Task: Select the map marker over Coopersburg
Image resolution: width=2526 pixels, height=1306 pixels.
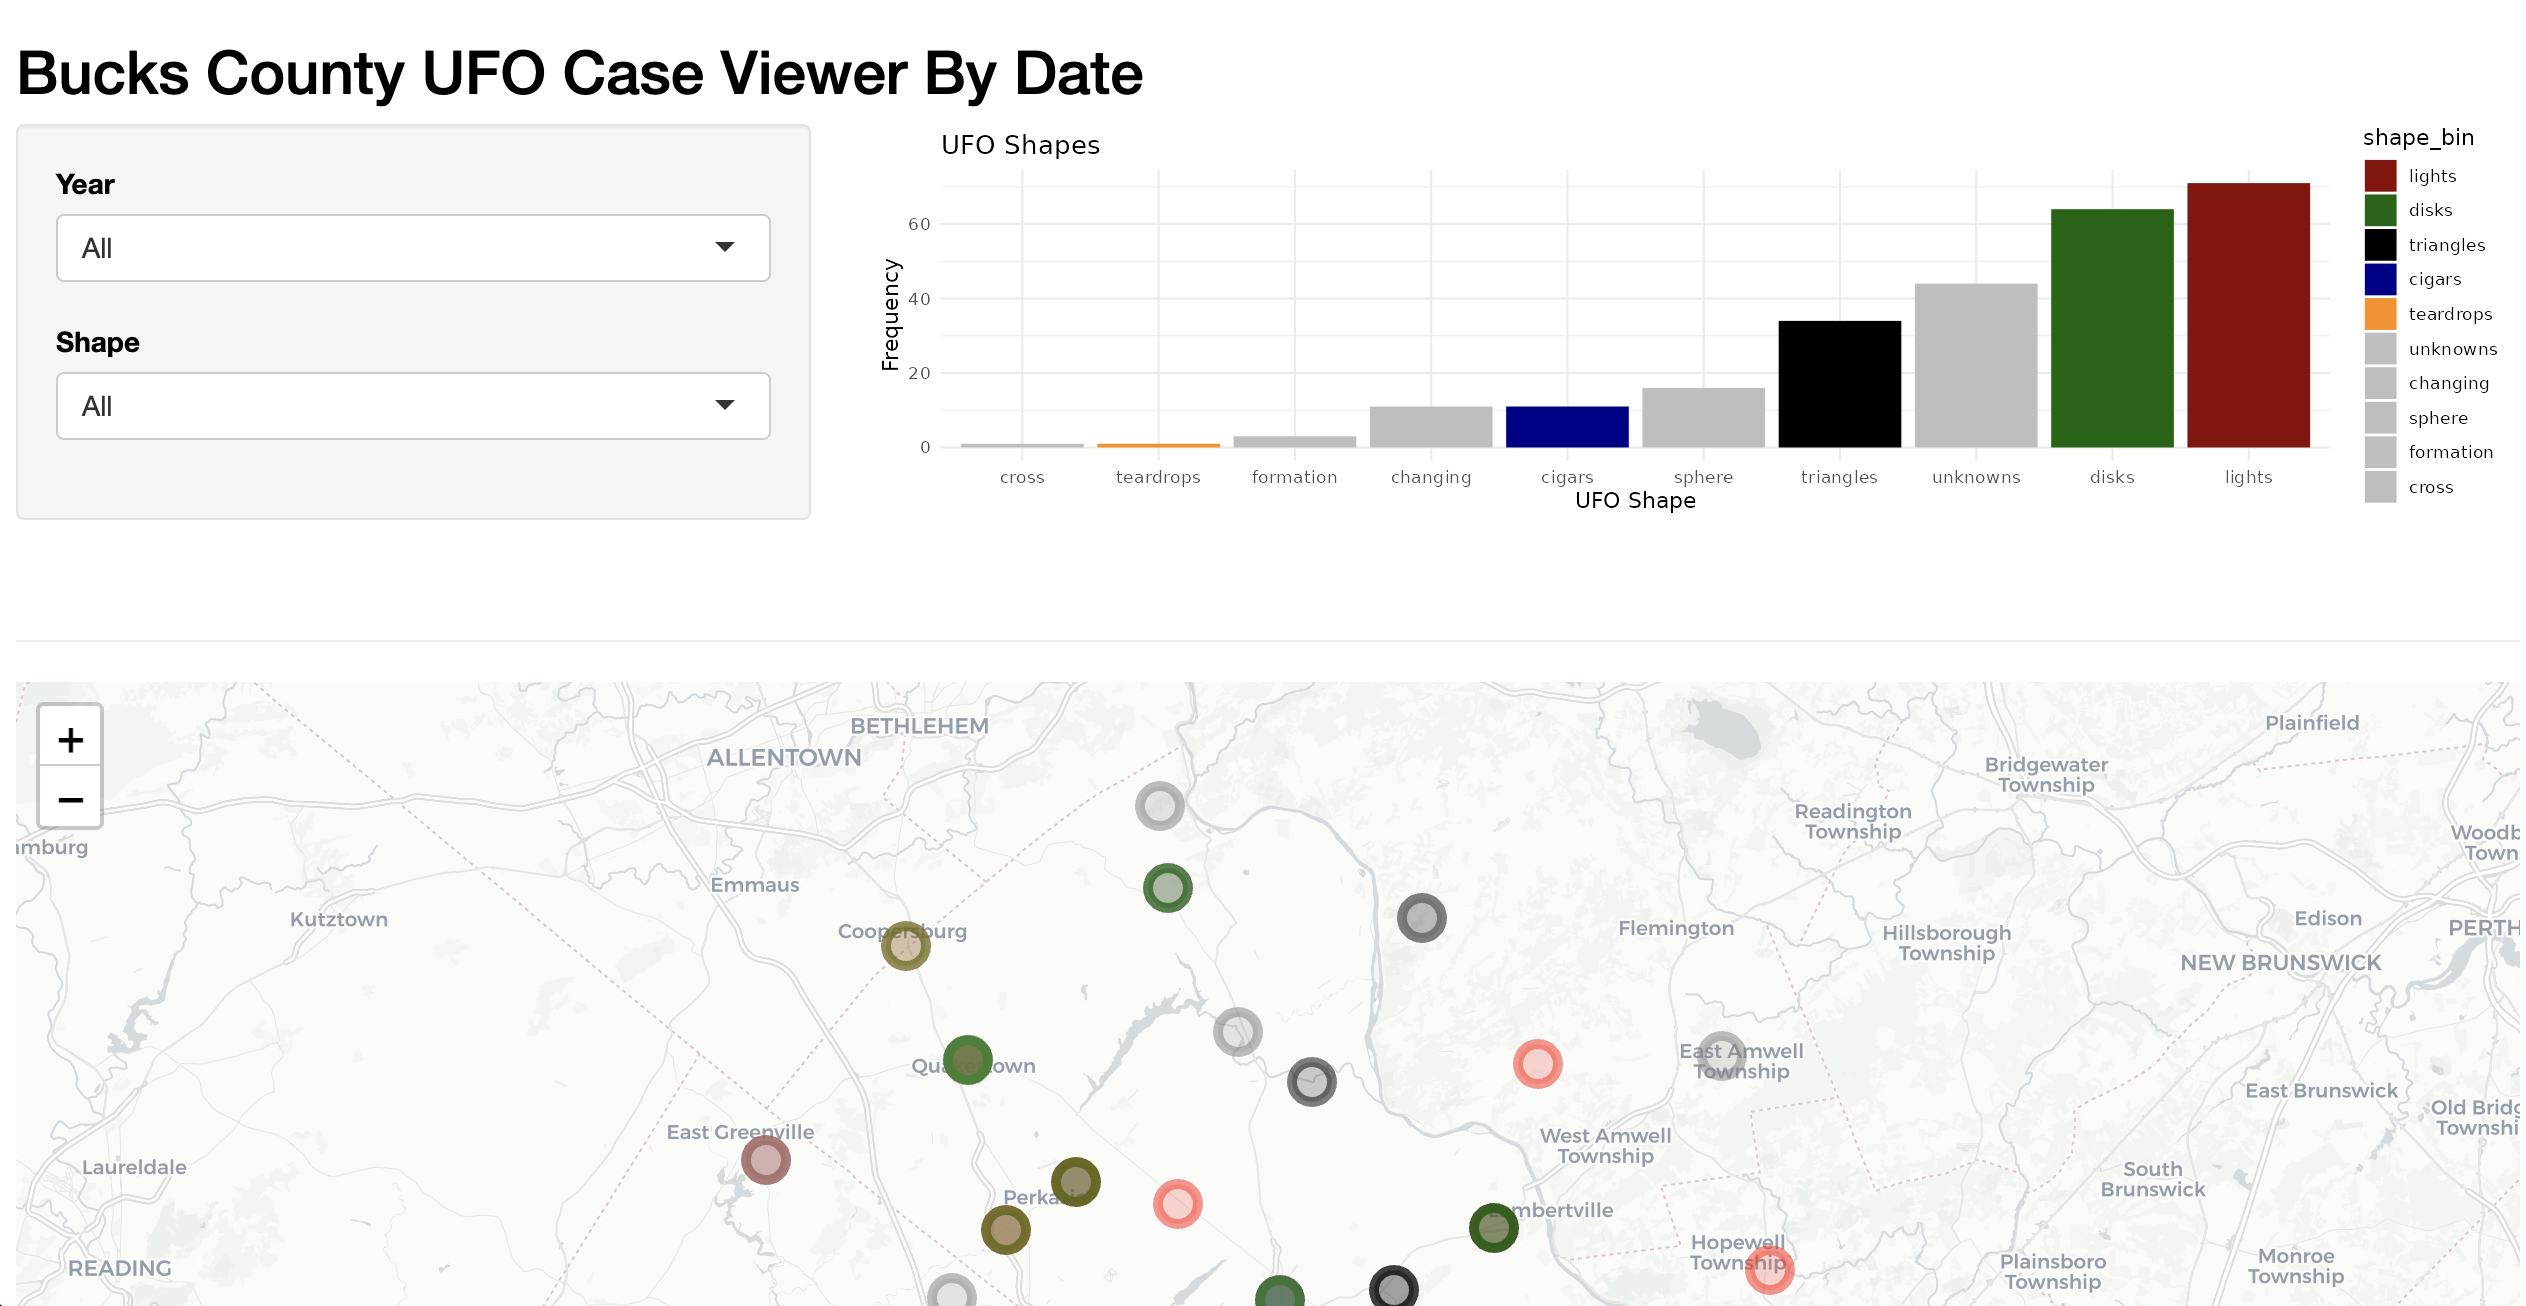Action: (x=906, y=946)
